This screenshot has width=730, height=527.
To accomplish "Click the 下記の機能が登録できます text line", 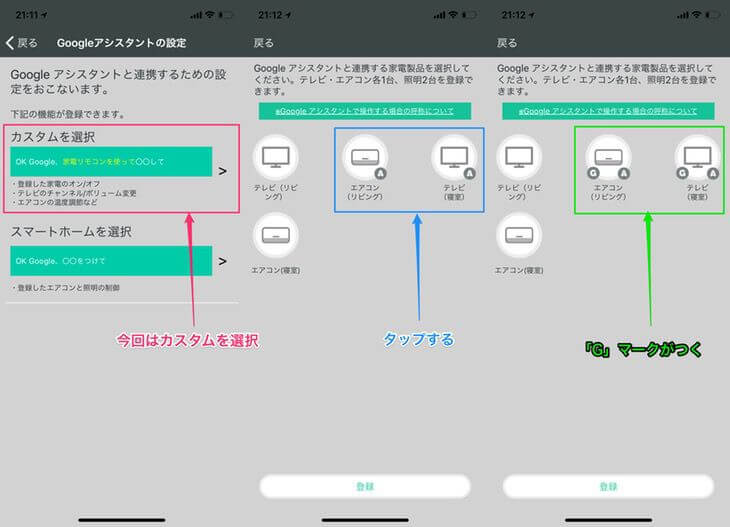I will tap(68, 114).
